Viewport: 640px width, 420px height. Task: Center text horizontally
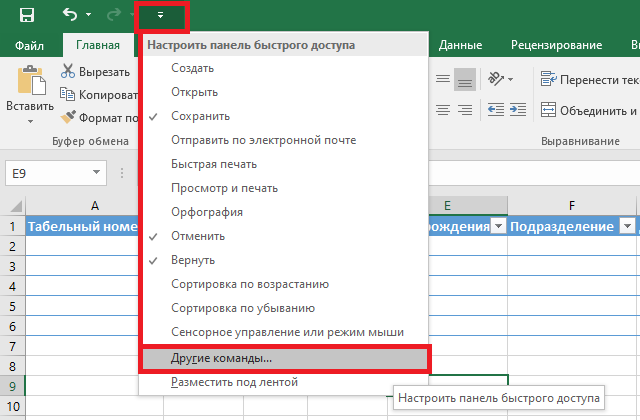pos(443,110)
